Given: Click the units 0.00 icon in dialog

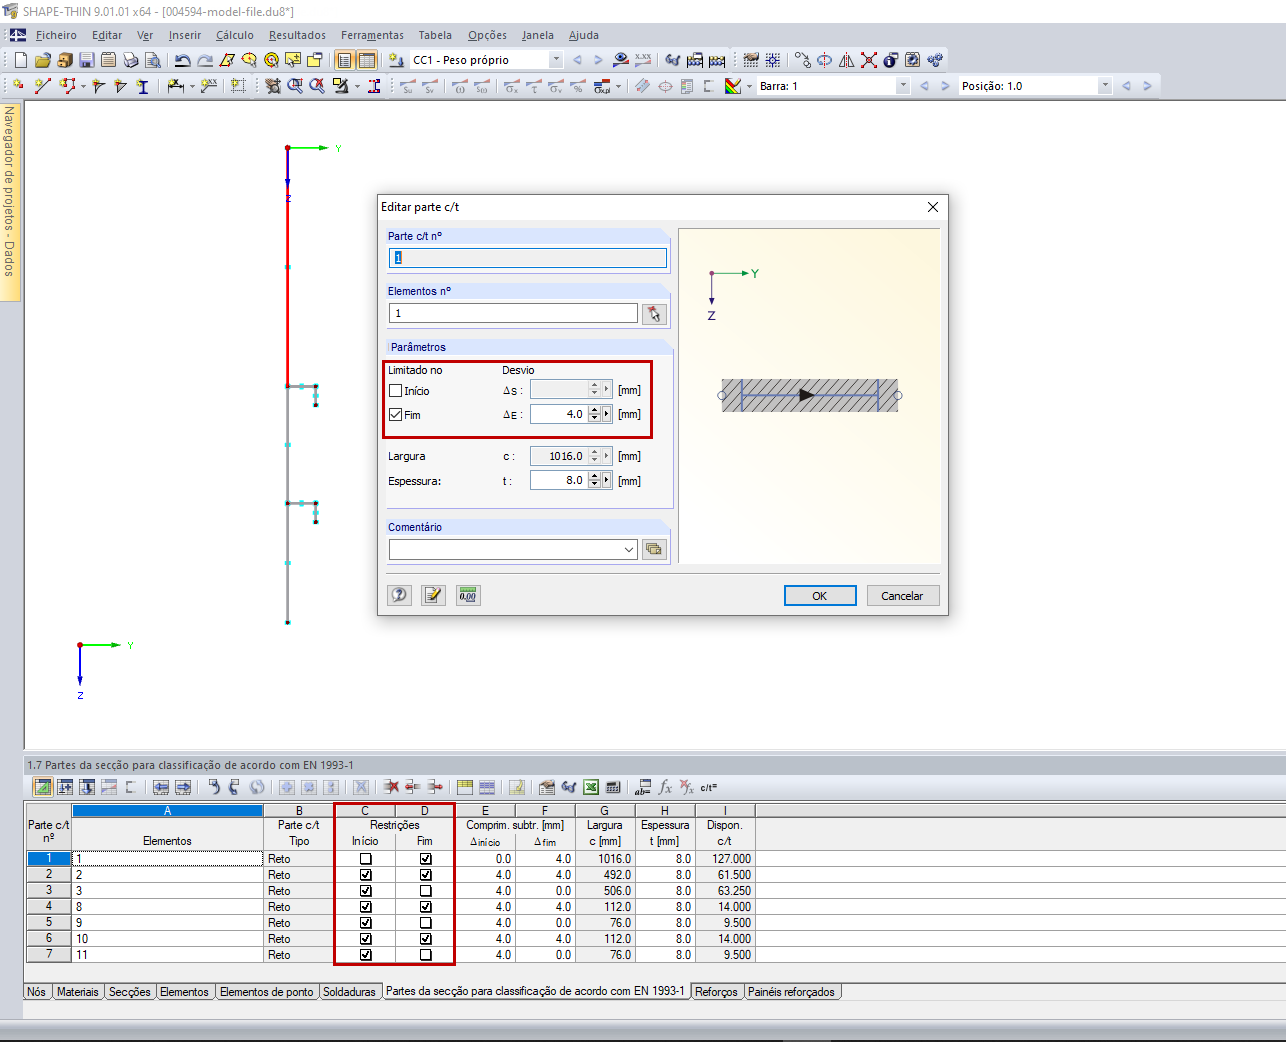Looking at the screenshot, I should pyautogui.click(x=467, y=595).
